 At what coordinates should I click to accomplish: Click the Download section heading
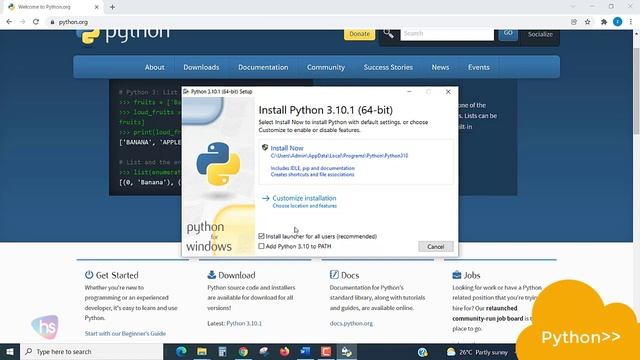coord(236,275)
